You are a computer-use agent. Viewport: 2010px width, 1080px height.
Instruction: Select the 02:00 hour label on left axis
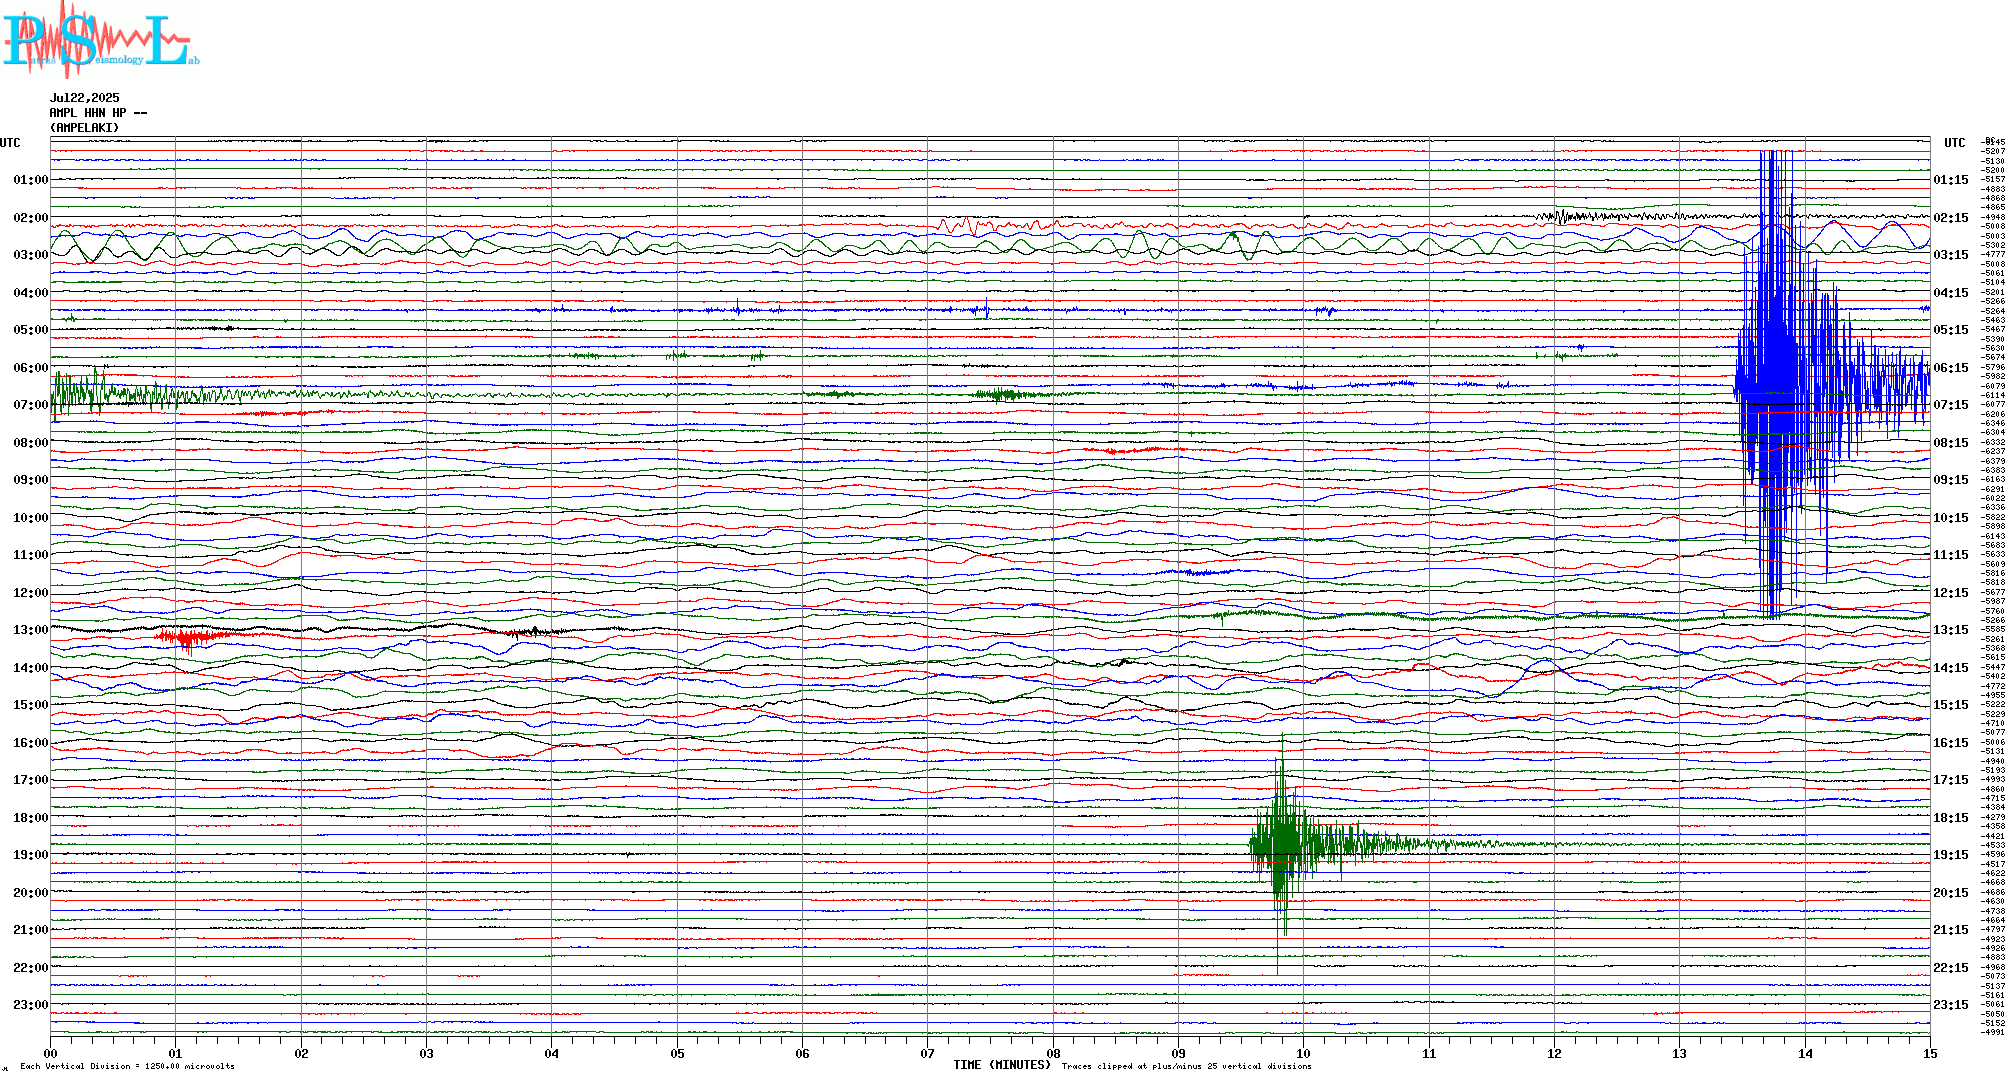[31, 218]
